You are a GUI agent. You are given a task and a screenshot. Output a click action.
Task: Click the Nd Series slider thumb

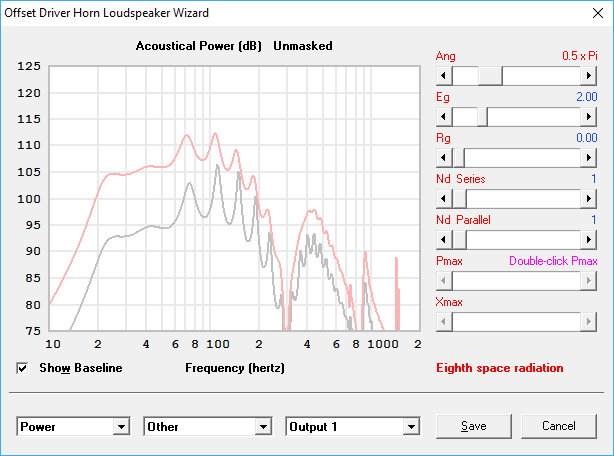pos(459,199)
